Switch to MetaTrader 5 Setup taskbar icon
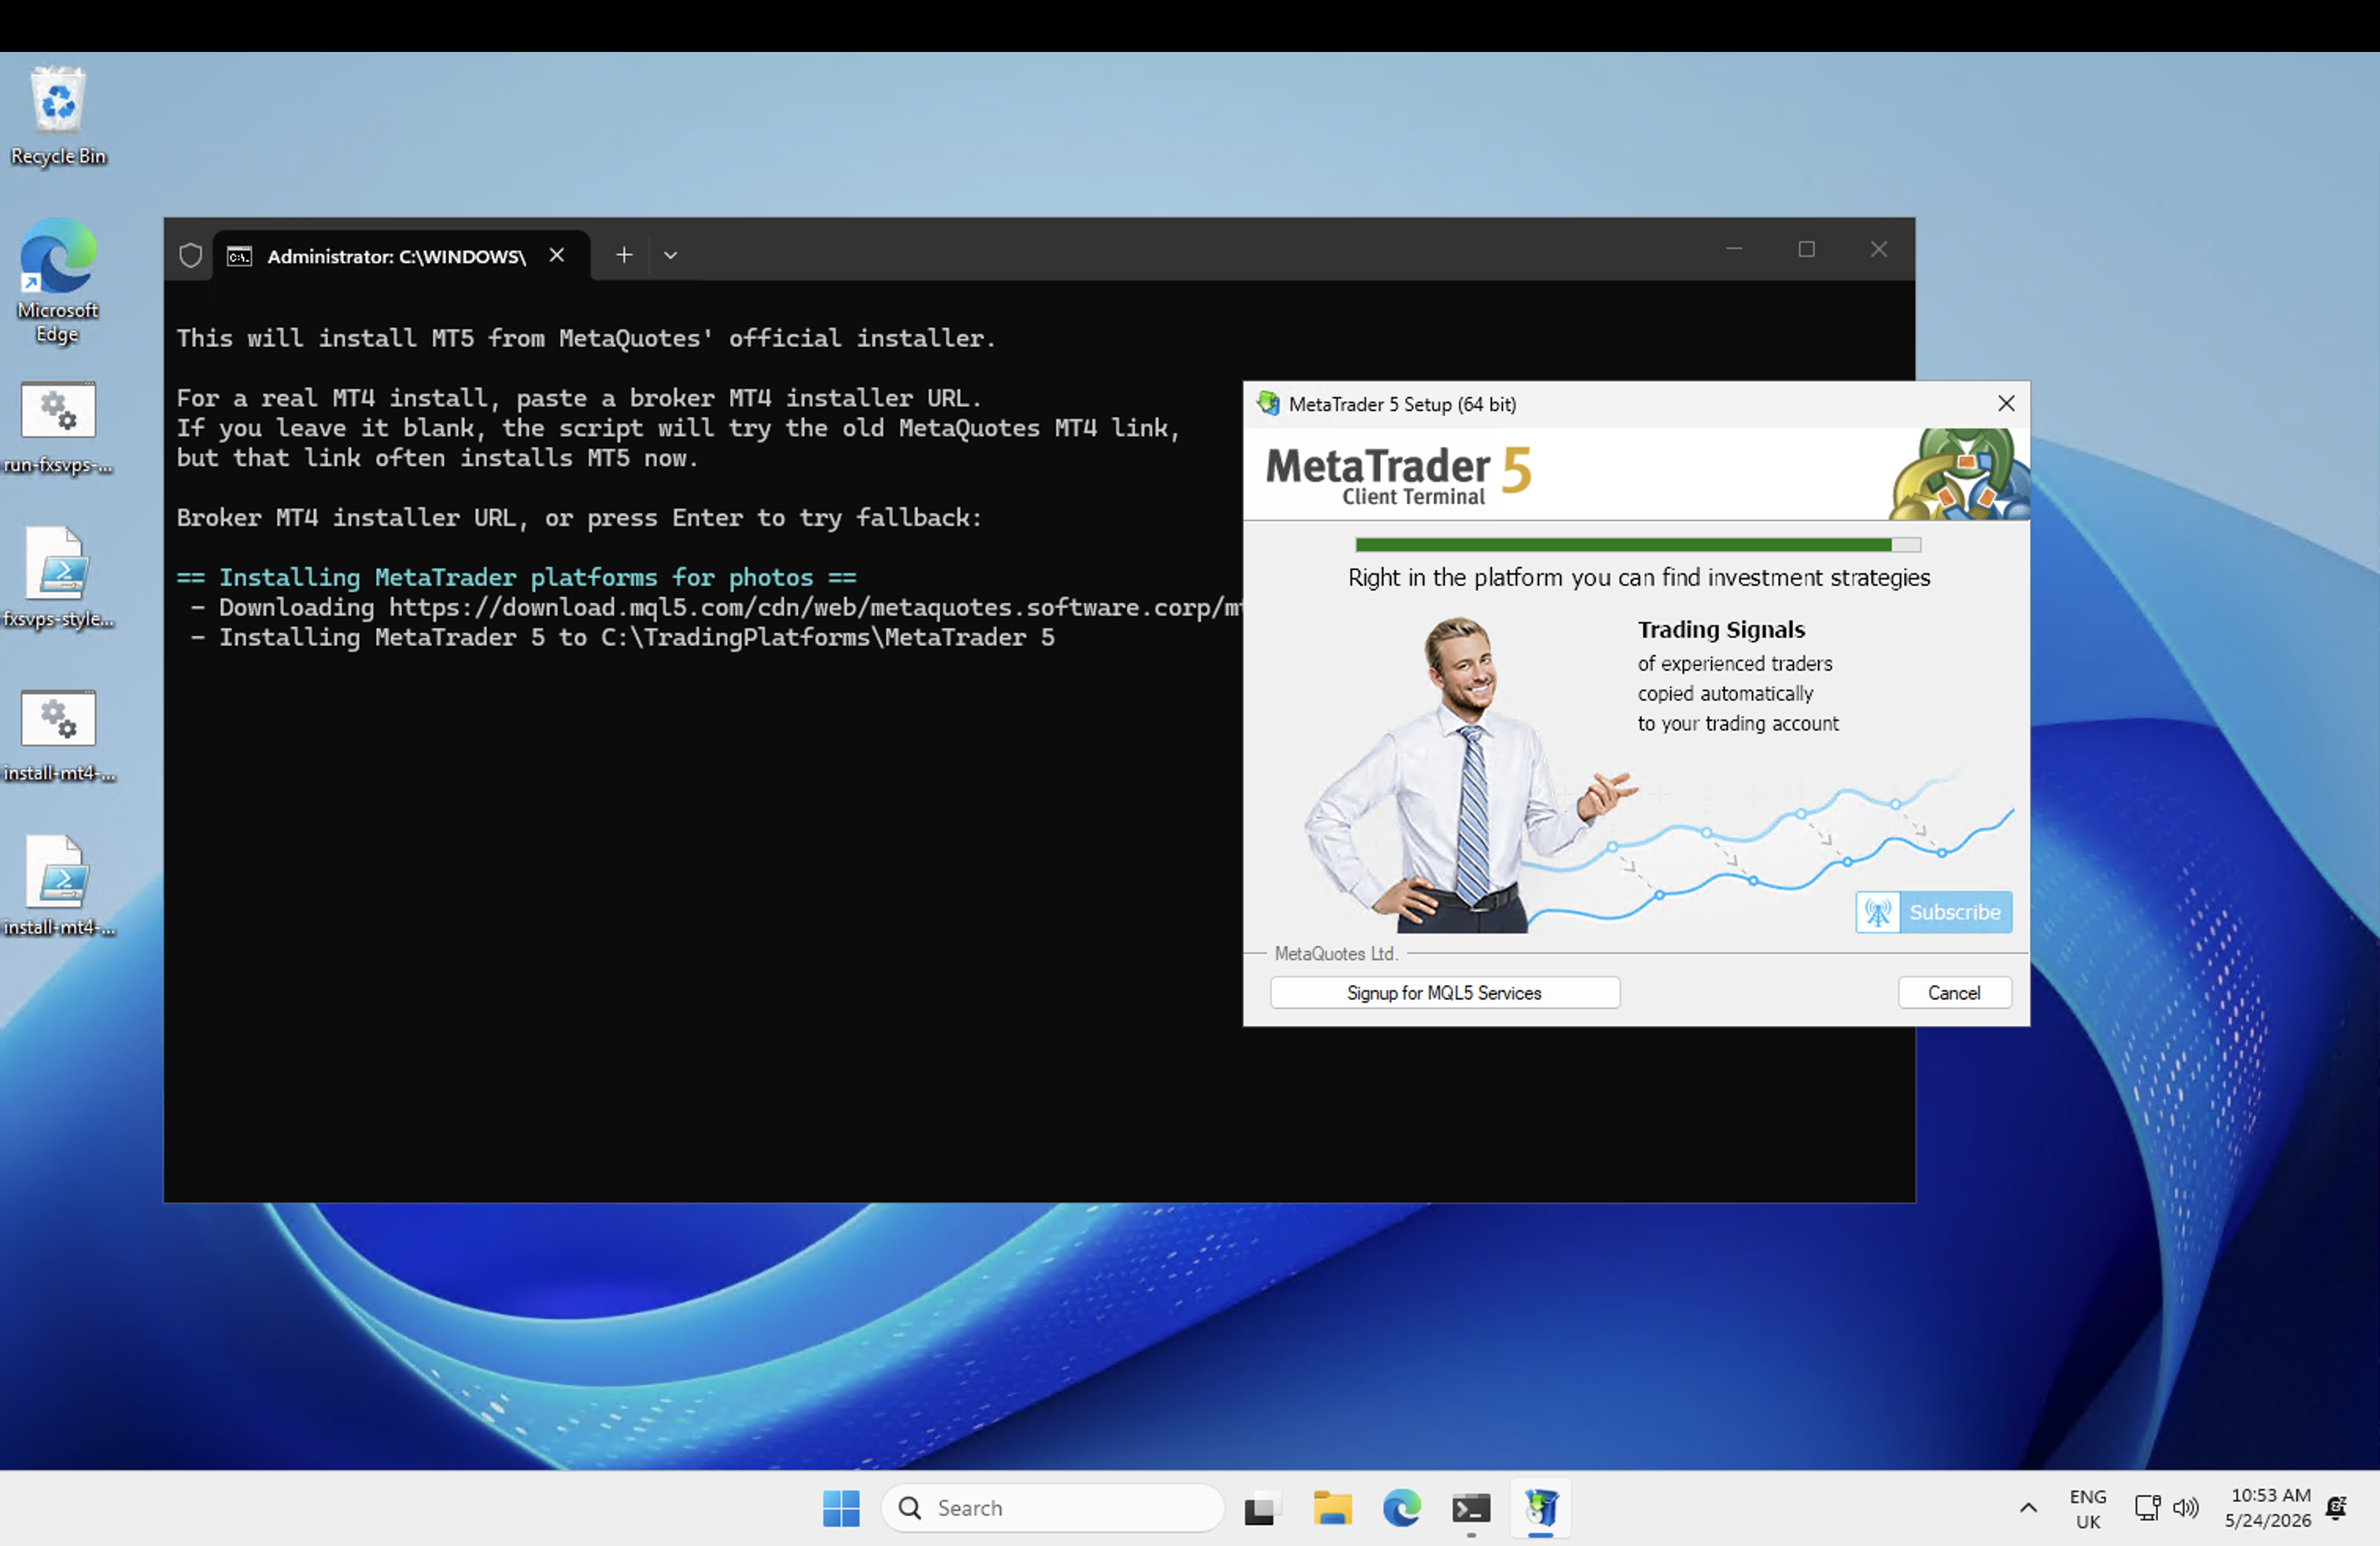 tap(1541, 1508)
